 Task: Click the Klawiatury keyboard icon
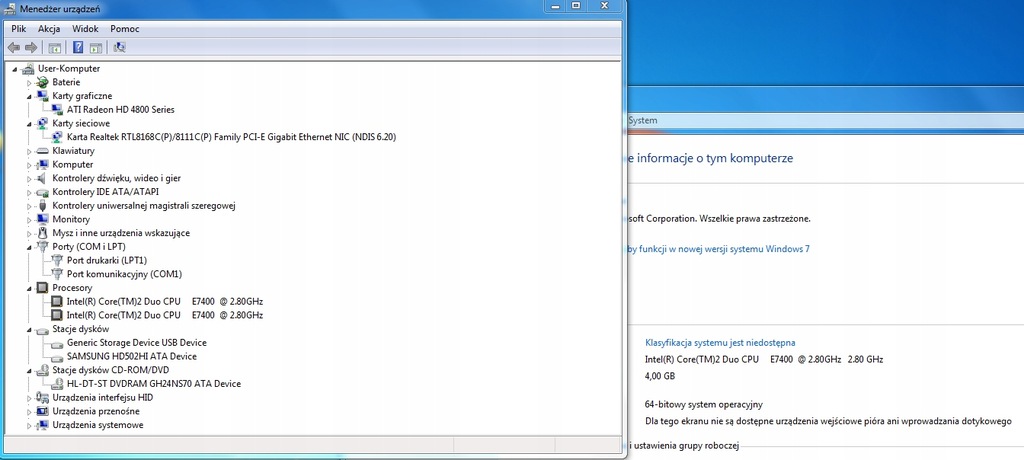(x=42, y=151)
